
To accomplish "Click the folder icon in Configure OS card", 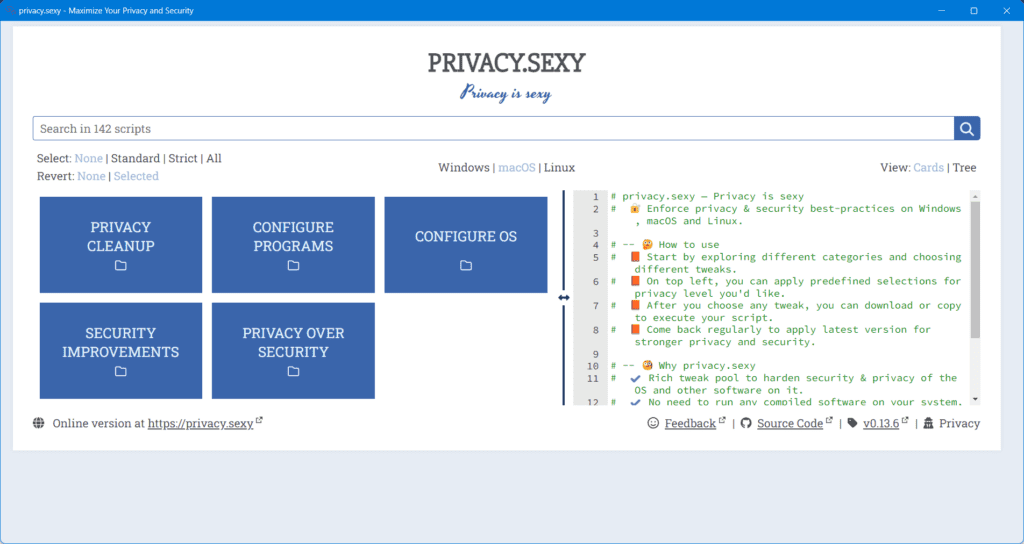I will pos(466,266).
